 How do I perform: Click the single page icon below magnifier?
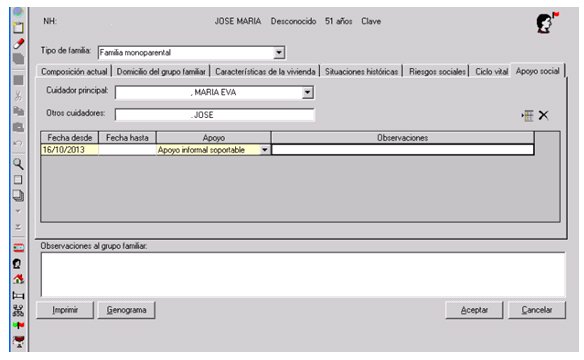[18, 180]
